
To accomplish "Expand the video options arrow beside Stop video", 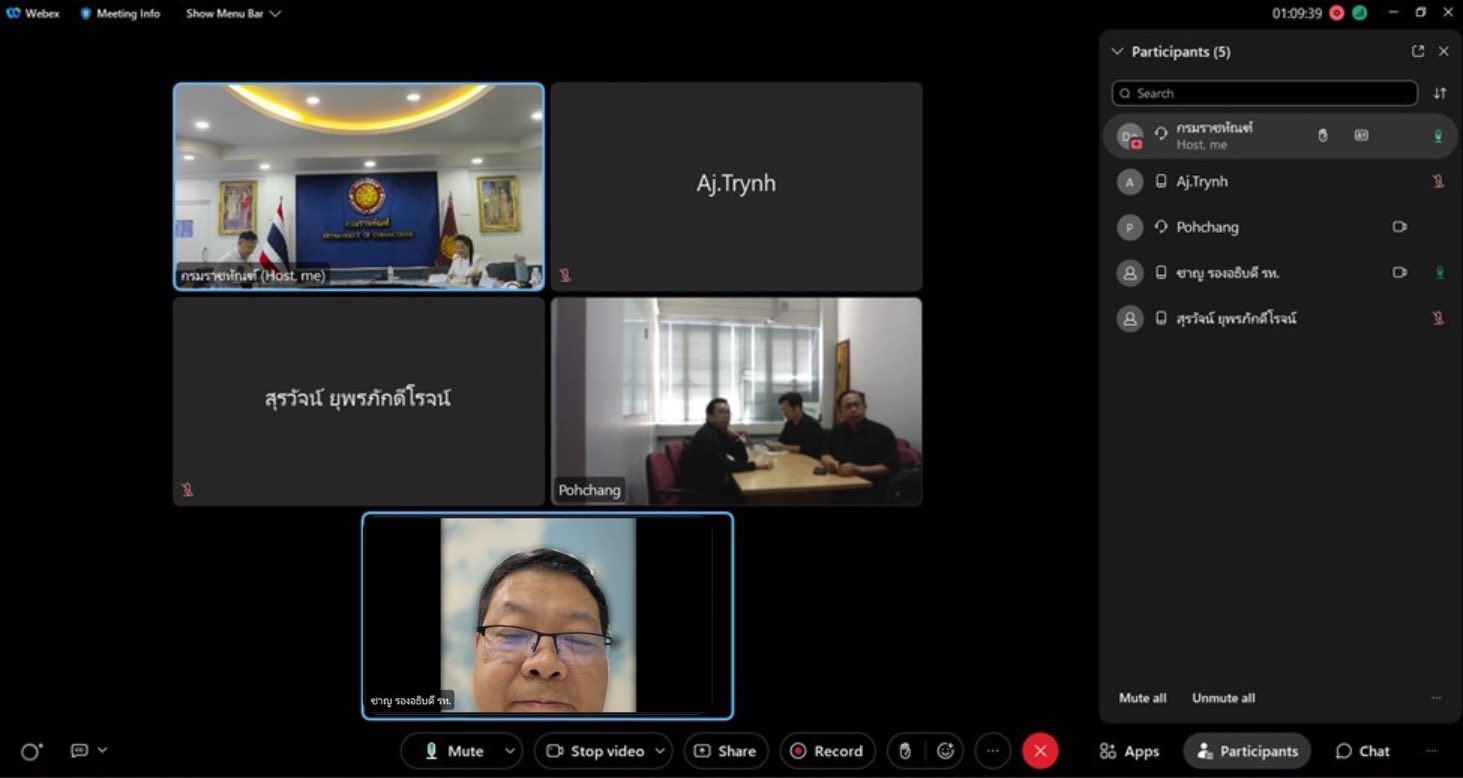I will click(x=660, y=751).
